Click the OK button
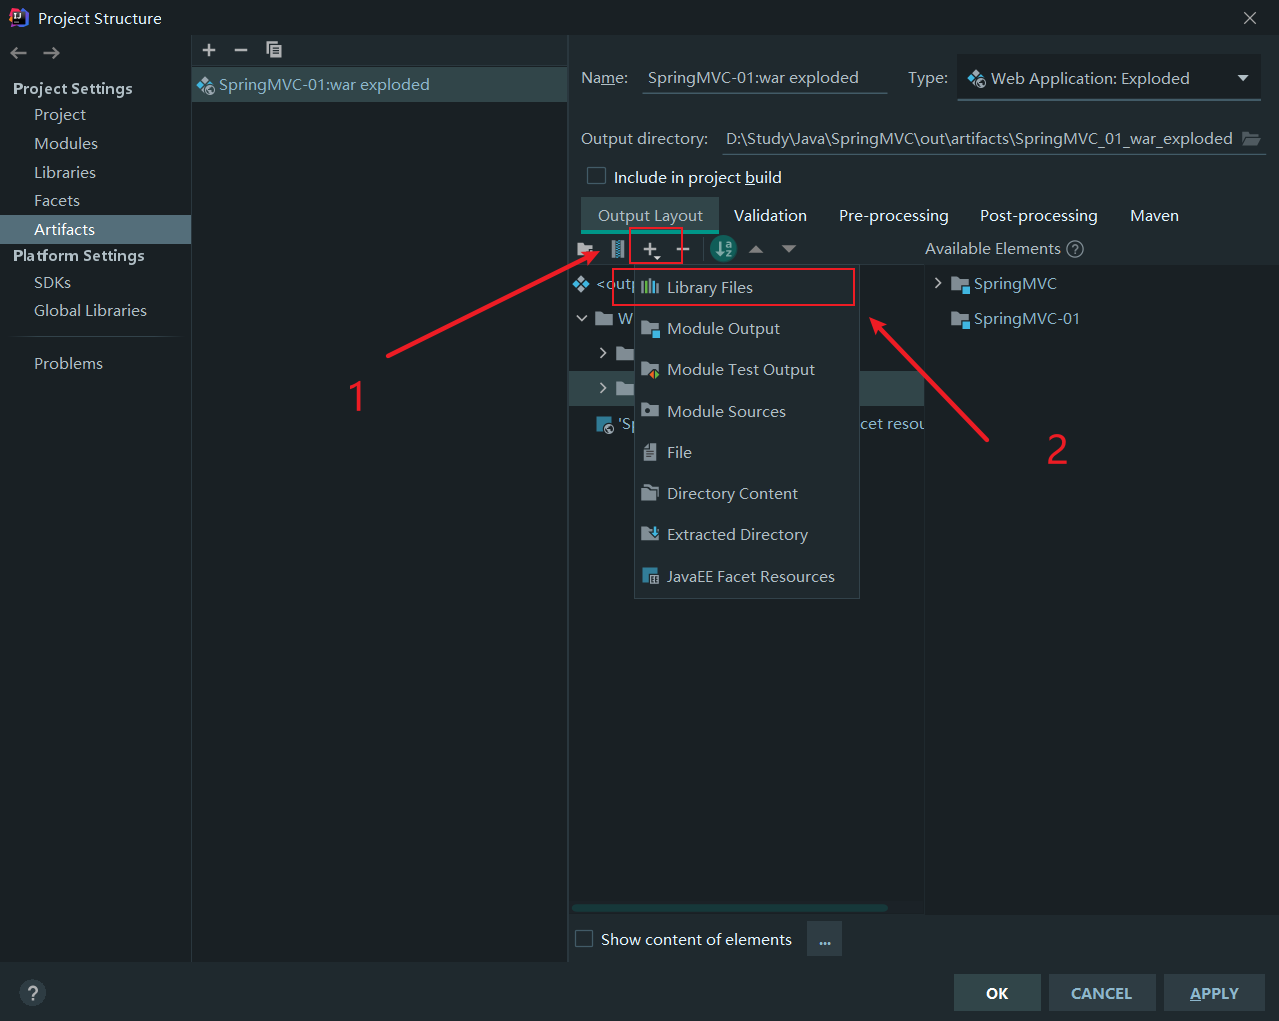 click(x=997, y=993)
